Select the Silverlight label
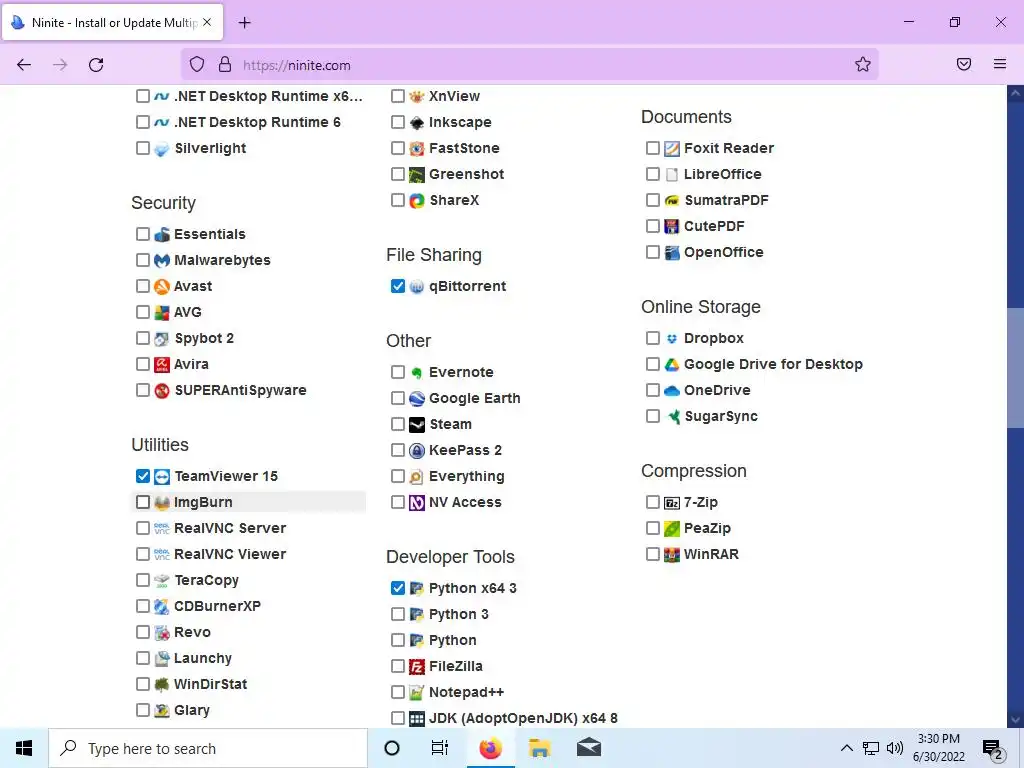 210,148
